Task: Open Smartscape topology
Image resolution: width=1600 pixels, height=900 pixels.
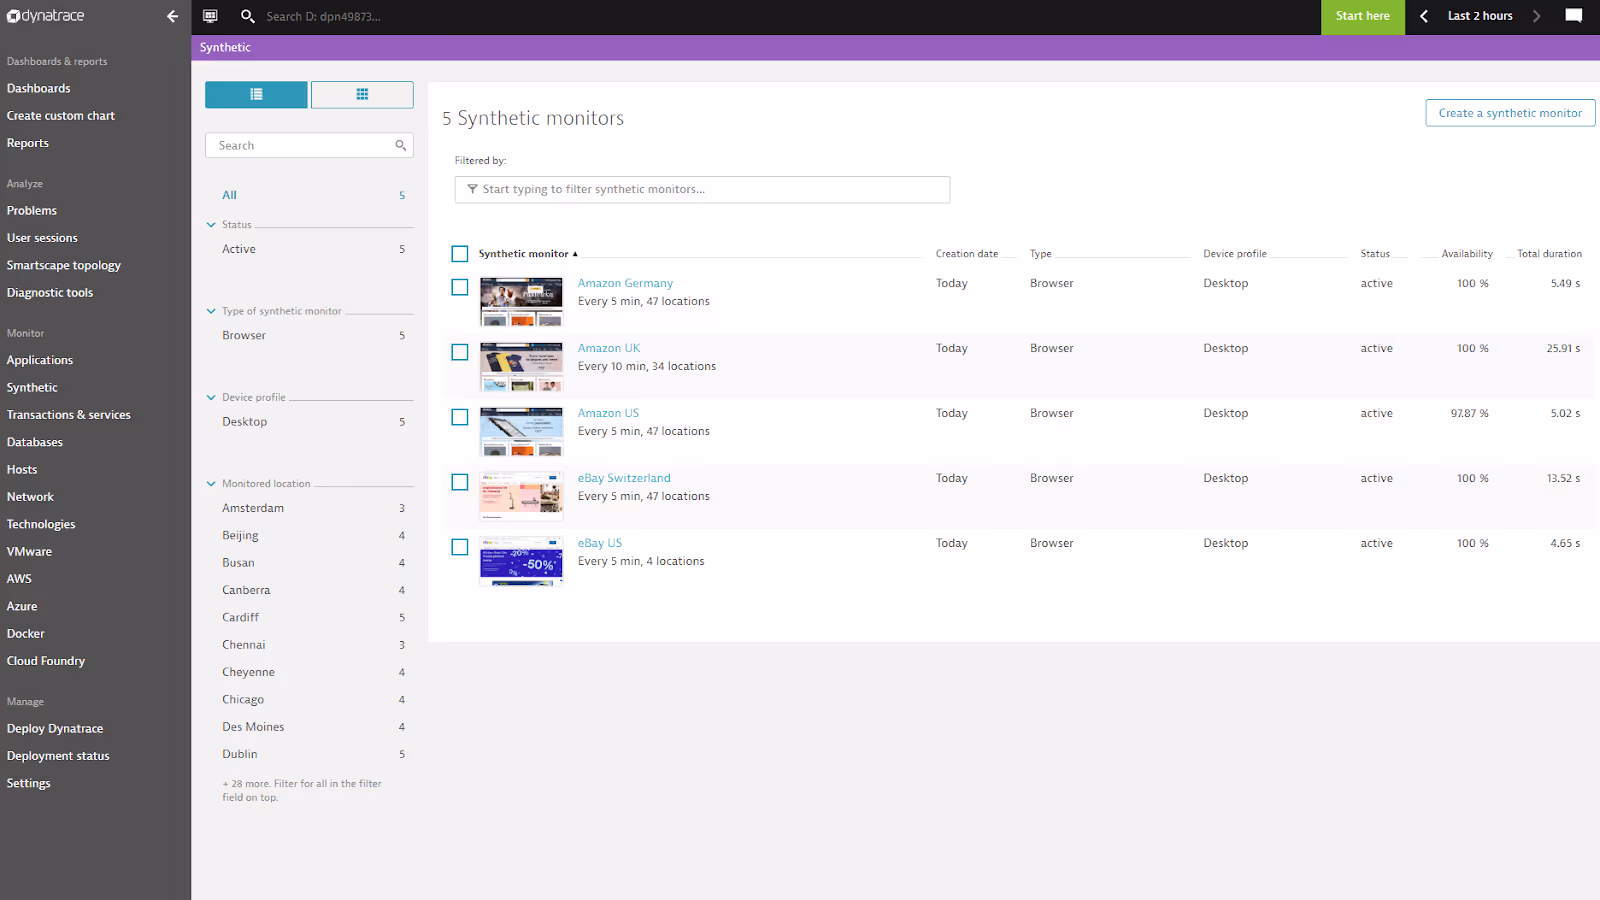Action: [64, 265]
